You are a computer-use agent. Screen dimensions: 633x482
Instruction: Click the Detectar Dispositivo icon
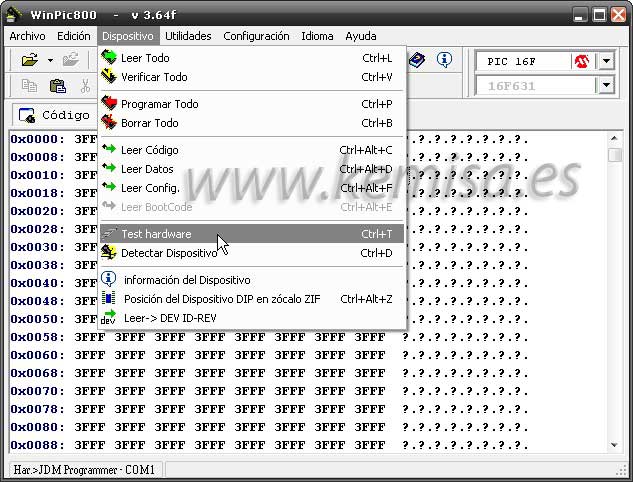pos(109,252)
